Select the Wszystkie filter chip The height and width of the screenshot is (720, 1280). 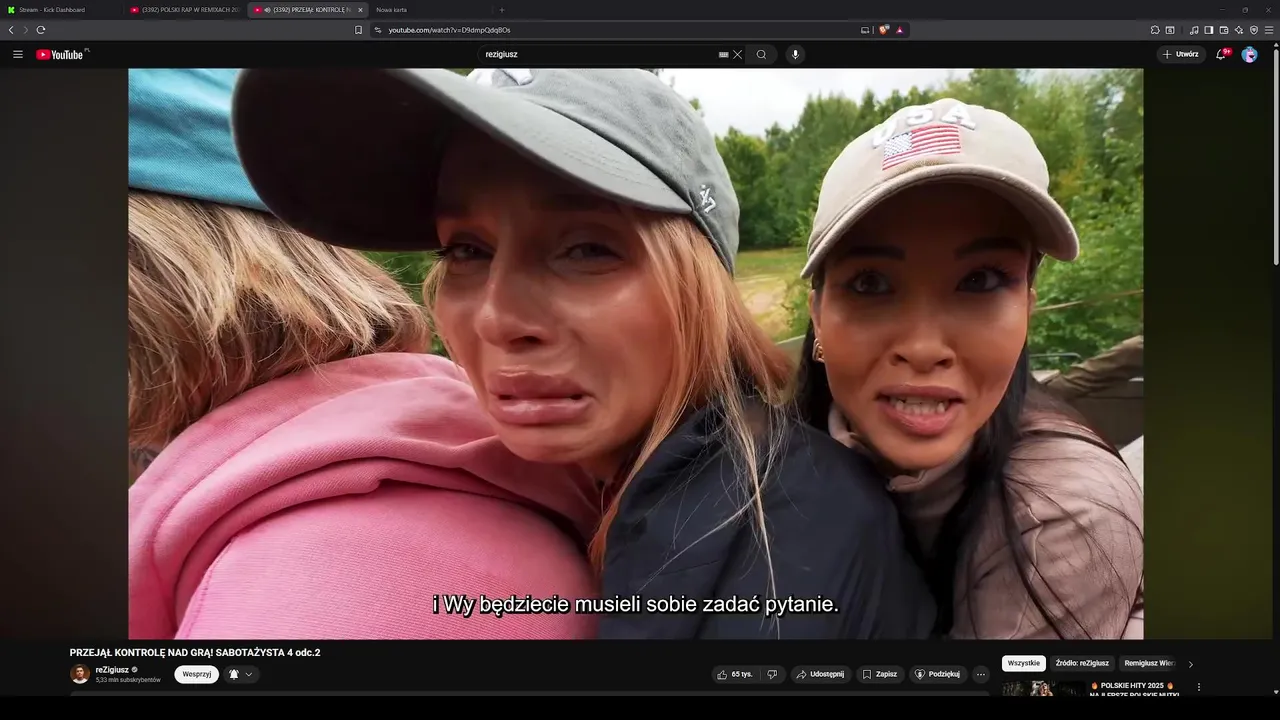pos(1024,663)
